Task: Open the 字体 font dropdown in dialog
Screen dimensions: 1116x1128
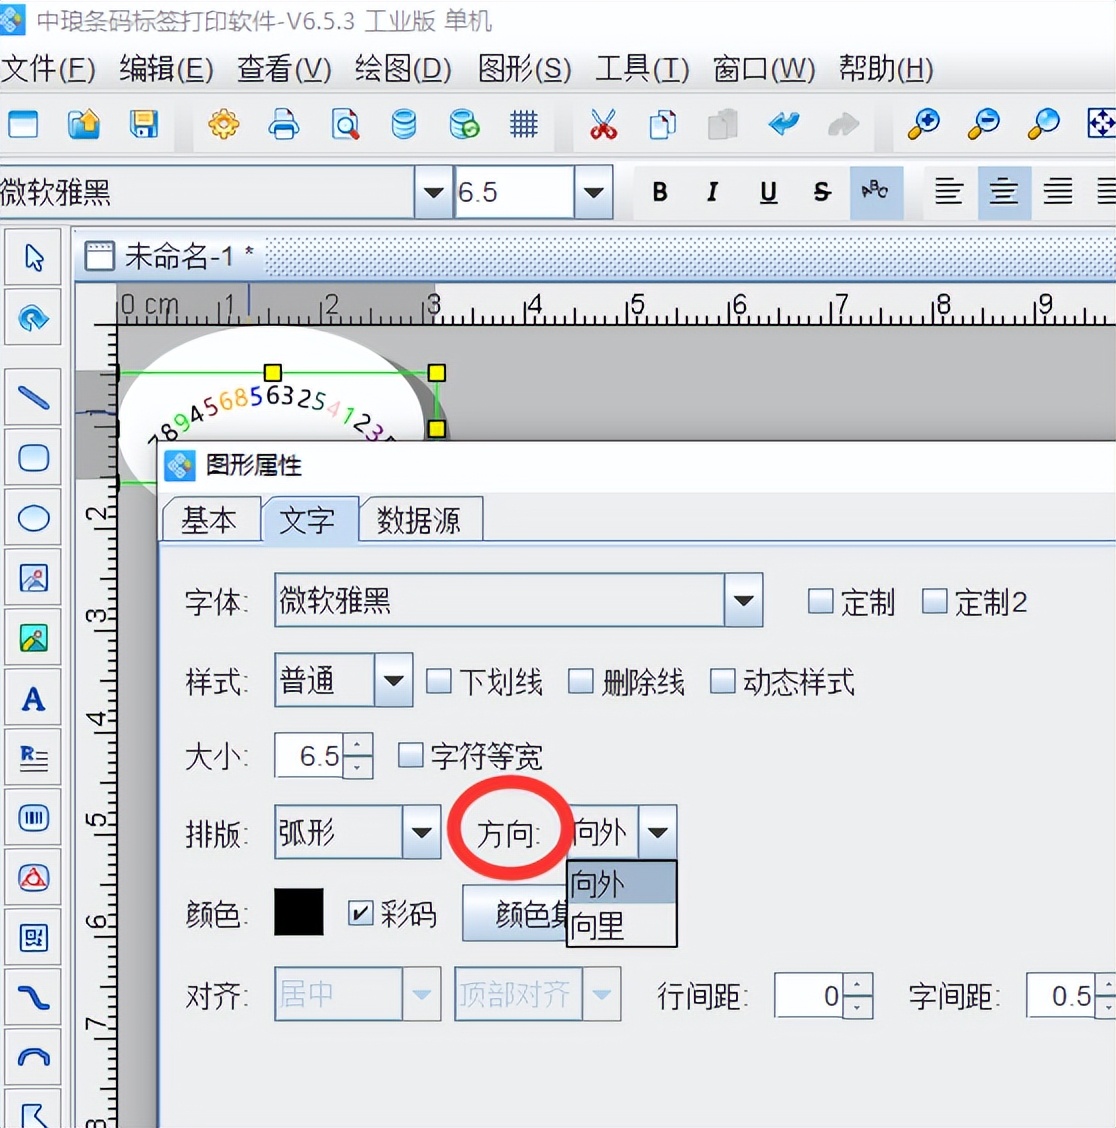Action: coord(743,601)
